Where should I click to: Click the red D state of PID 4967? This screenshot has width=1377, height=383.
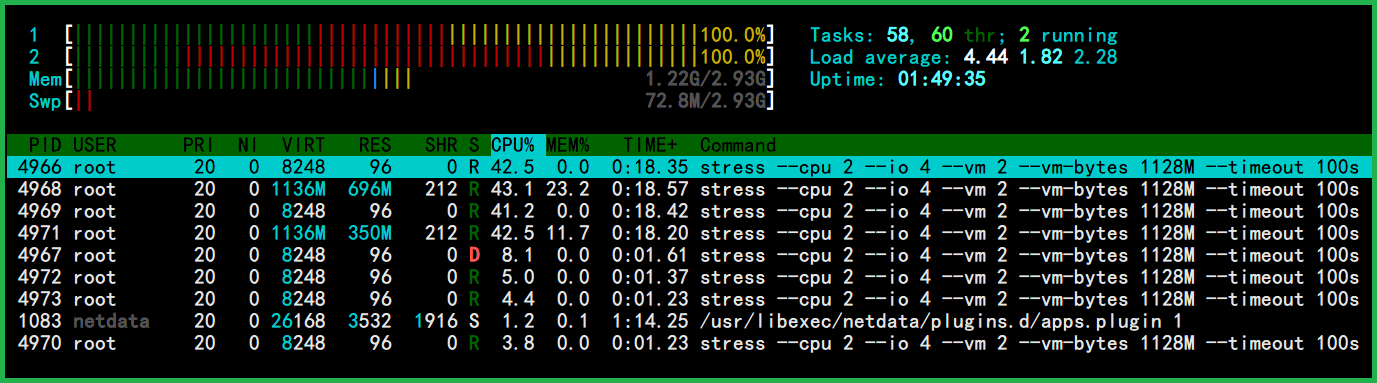474,255
